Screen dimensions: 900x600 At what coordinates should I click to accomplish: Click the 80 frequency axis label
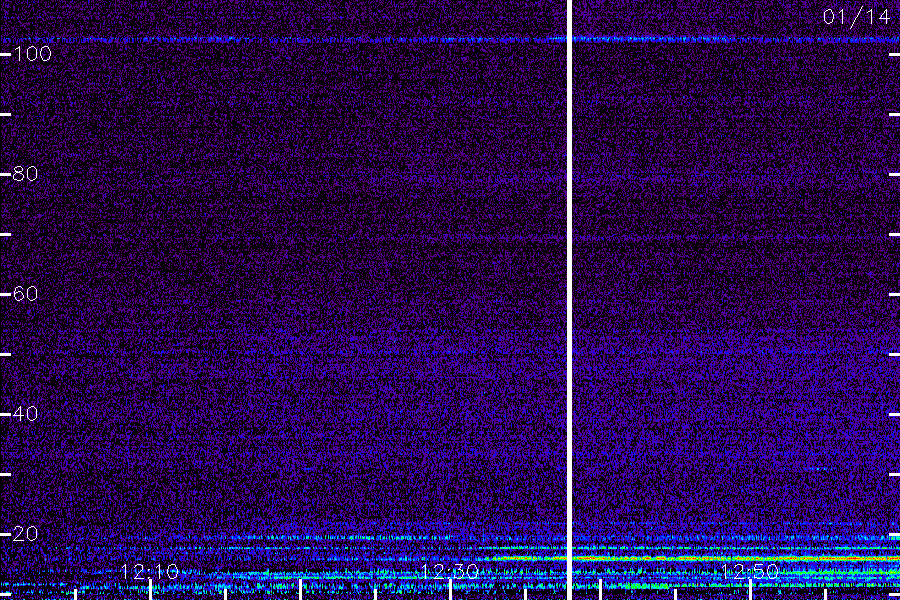click(26, 174)
